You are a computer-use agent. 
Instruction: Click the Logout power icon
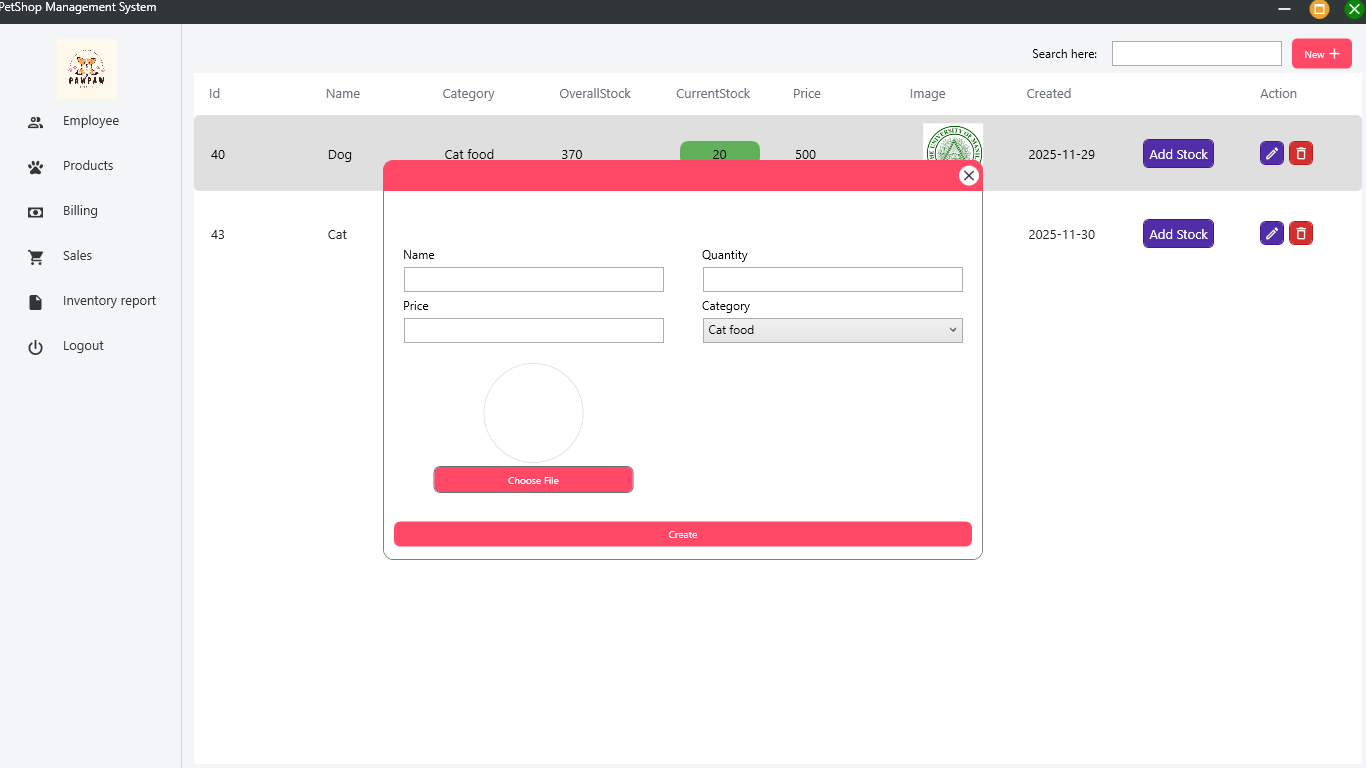(36, 347)
